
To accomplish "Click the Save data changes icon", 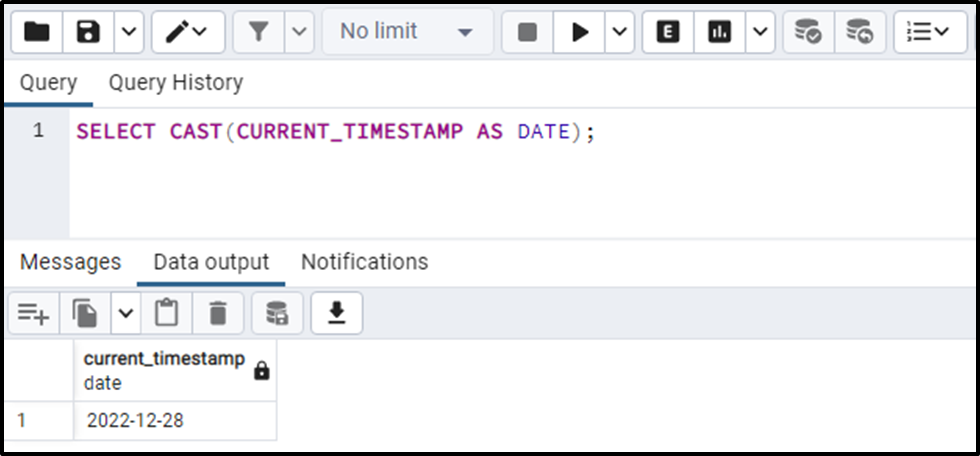I will pos(277,313).
